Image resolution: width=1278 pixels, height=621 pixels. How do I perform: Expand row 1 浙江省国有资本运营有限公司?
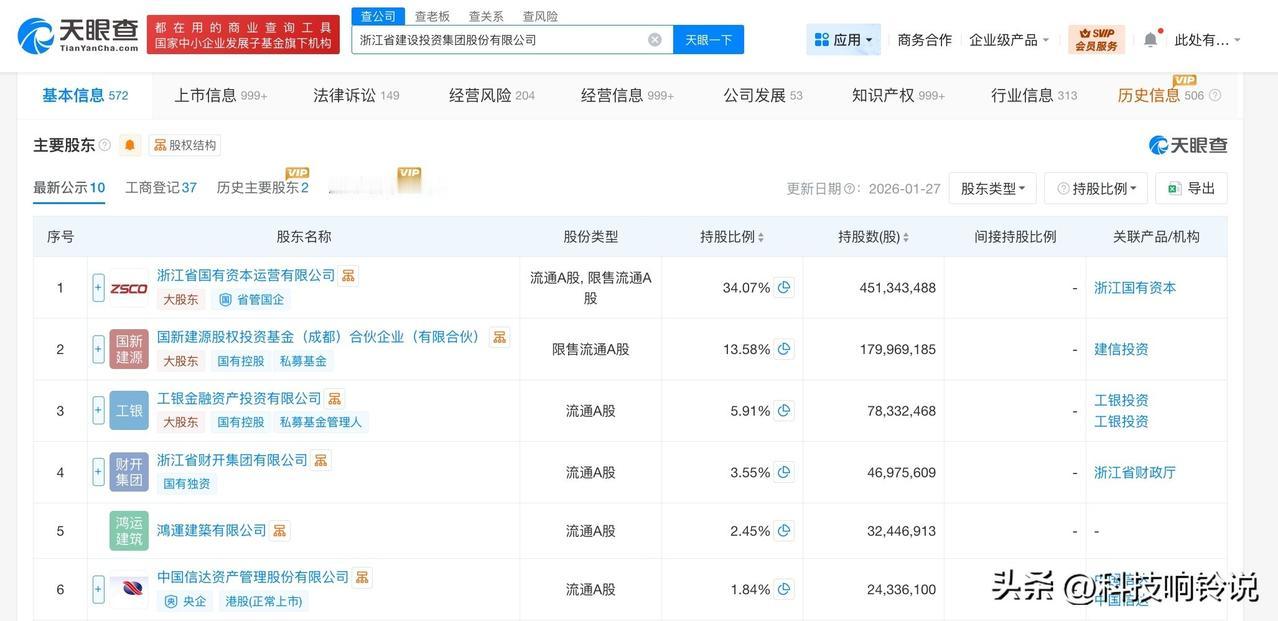point(98,288)
